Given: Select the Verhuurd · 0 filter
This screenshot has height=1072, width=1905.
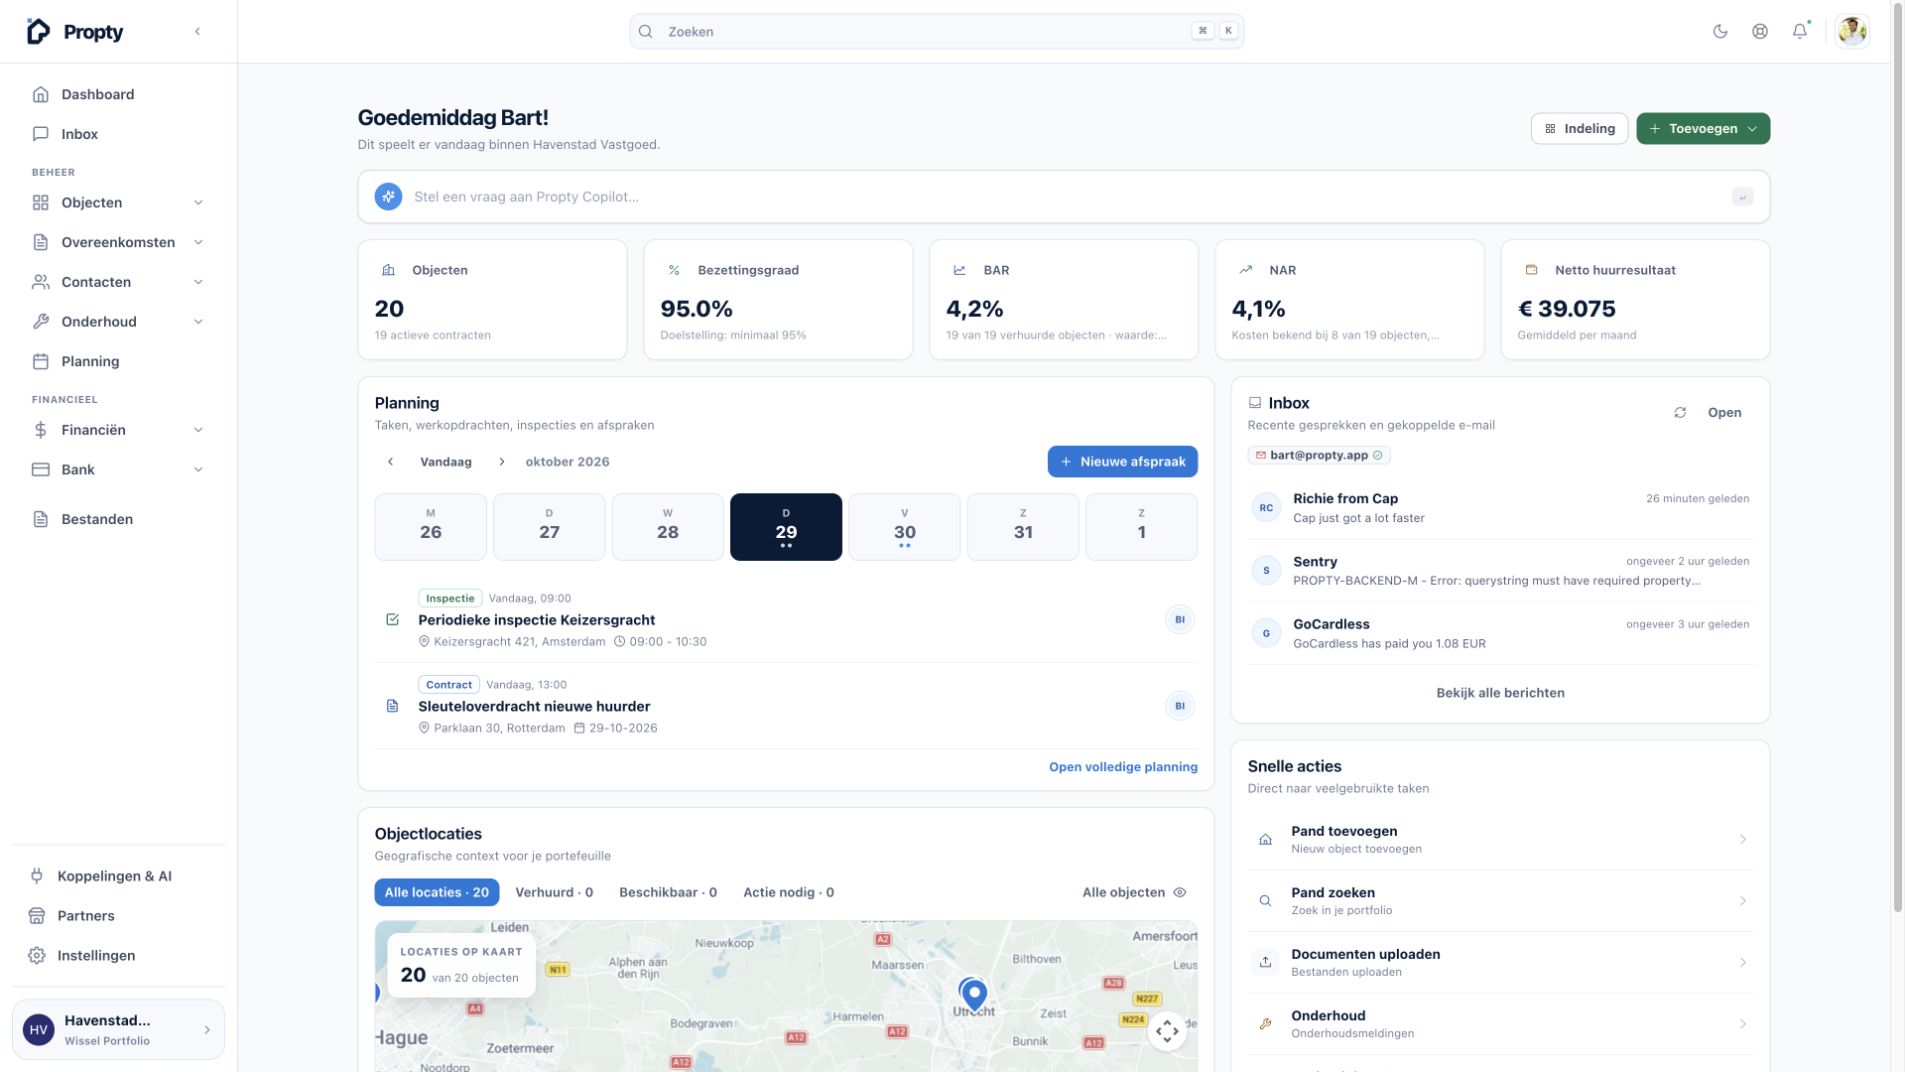Looking at the screenshot, I should coord(554,892).
